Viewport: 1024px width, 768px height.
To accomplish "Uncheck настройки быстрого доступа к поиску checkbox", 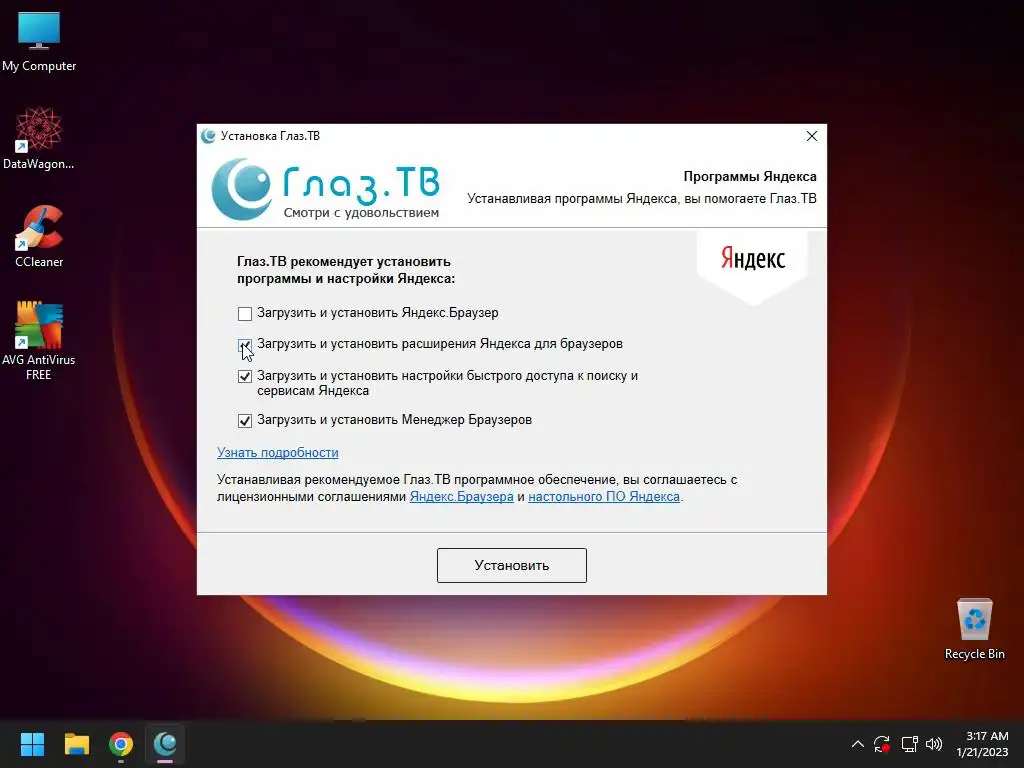I will tap(245, 377).
